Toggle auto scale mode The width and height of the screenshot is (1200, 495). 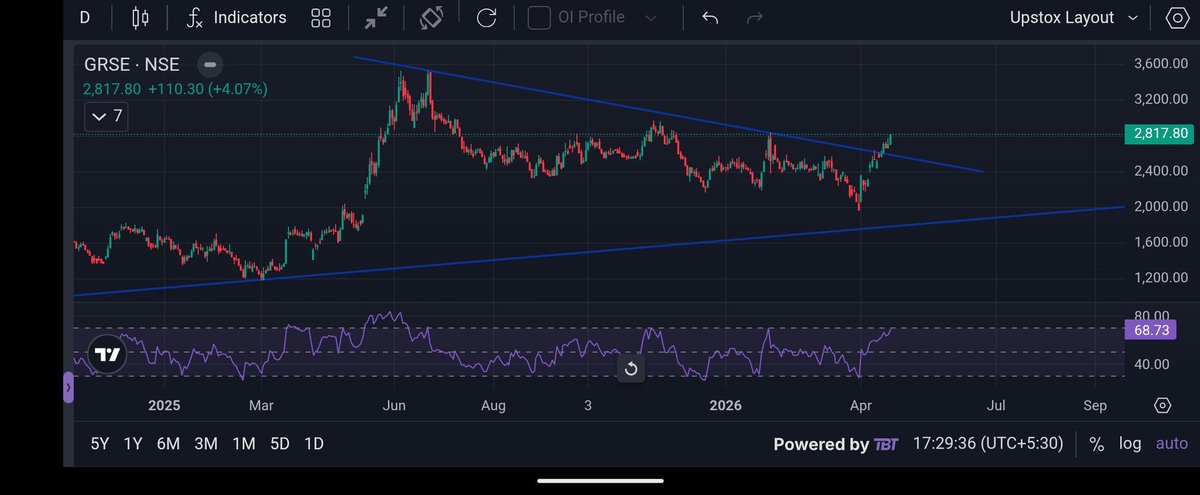click(x=1172, y=444)
